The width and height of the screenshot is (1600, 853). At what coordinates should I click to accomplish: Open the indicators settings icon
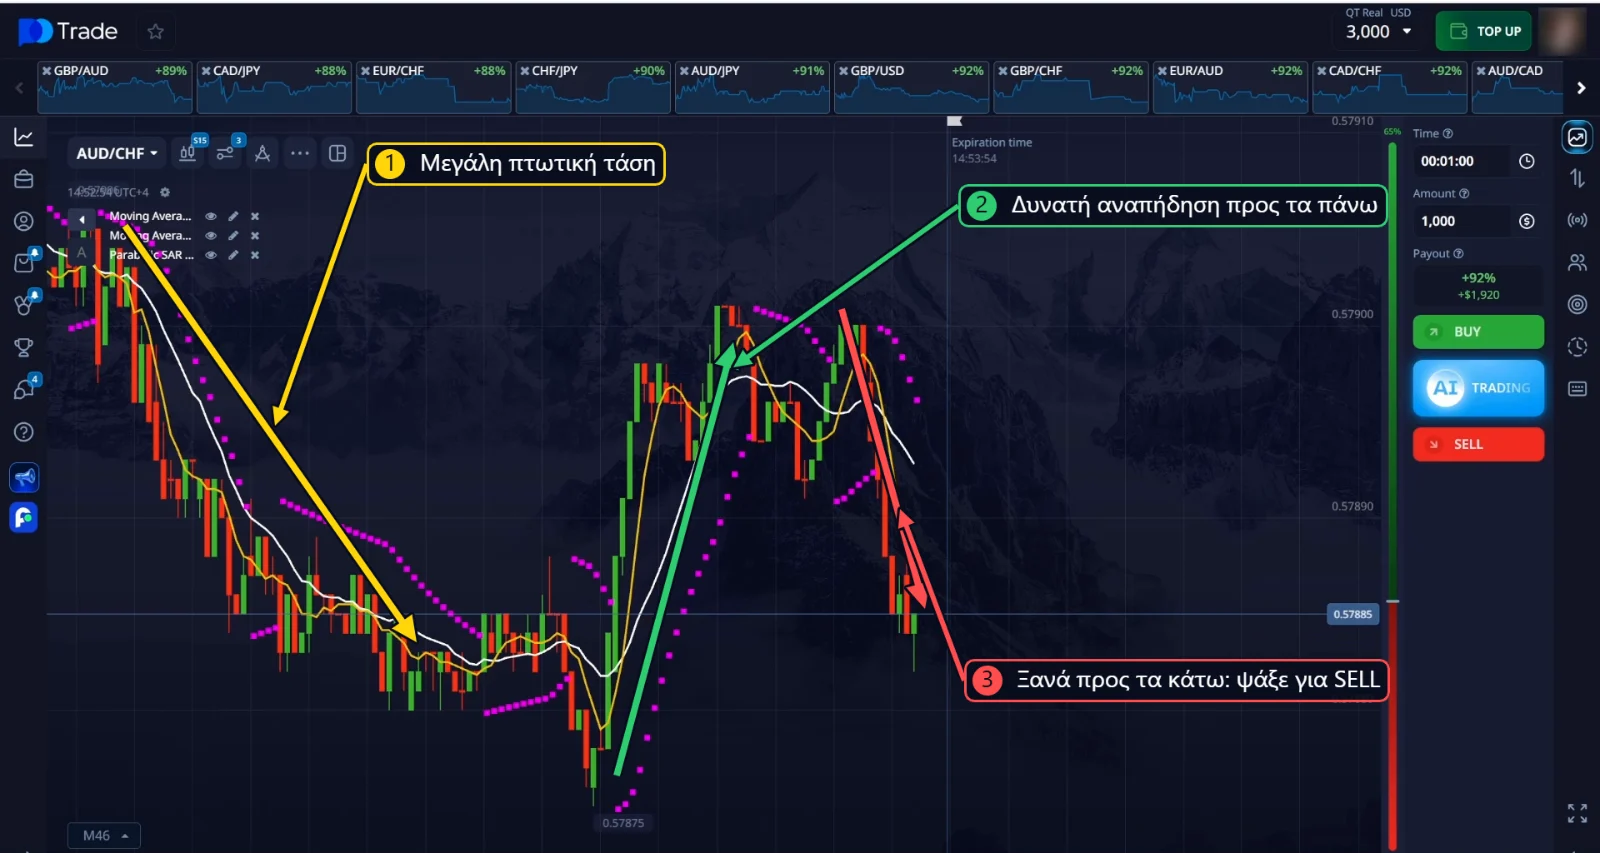click(225, 153)
